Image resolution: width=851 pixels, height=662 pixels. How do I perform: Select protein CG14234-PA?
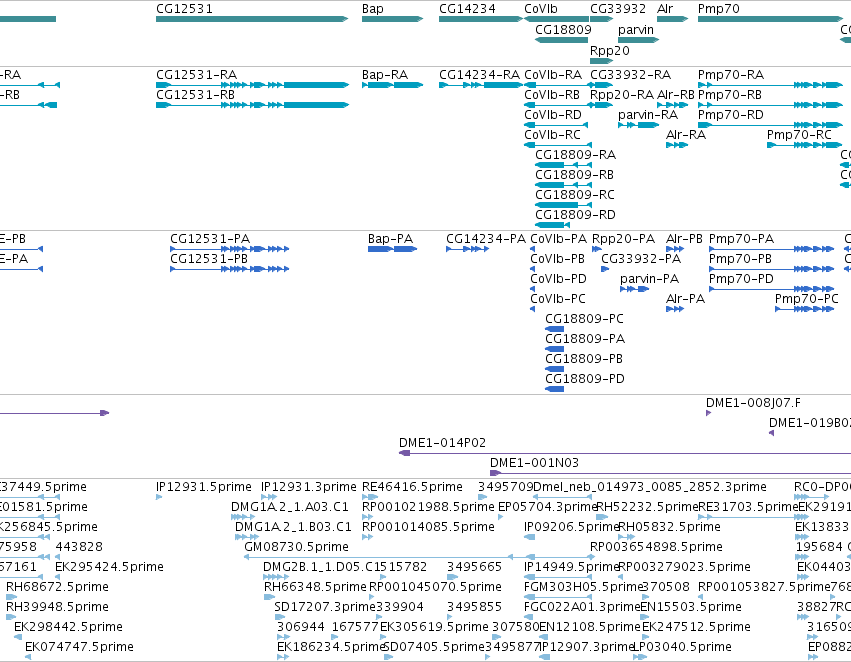[486, 239]
